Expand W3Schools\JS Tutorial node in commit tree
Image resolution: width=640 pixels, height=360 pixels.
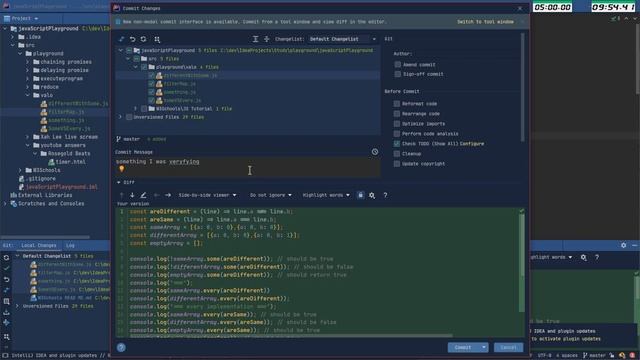[136, 109]
